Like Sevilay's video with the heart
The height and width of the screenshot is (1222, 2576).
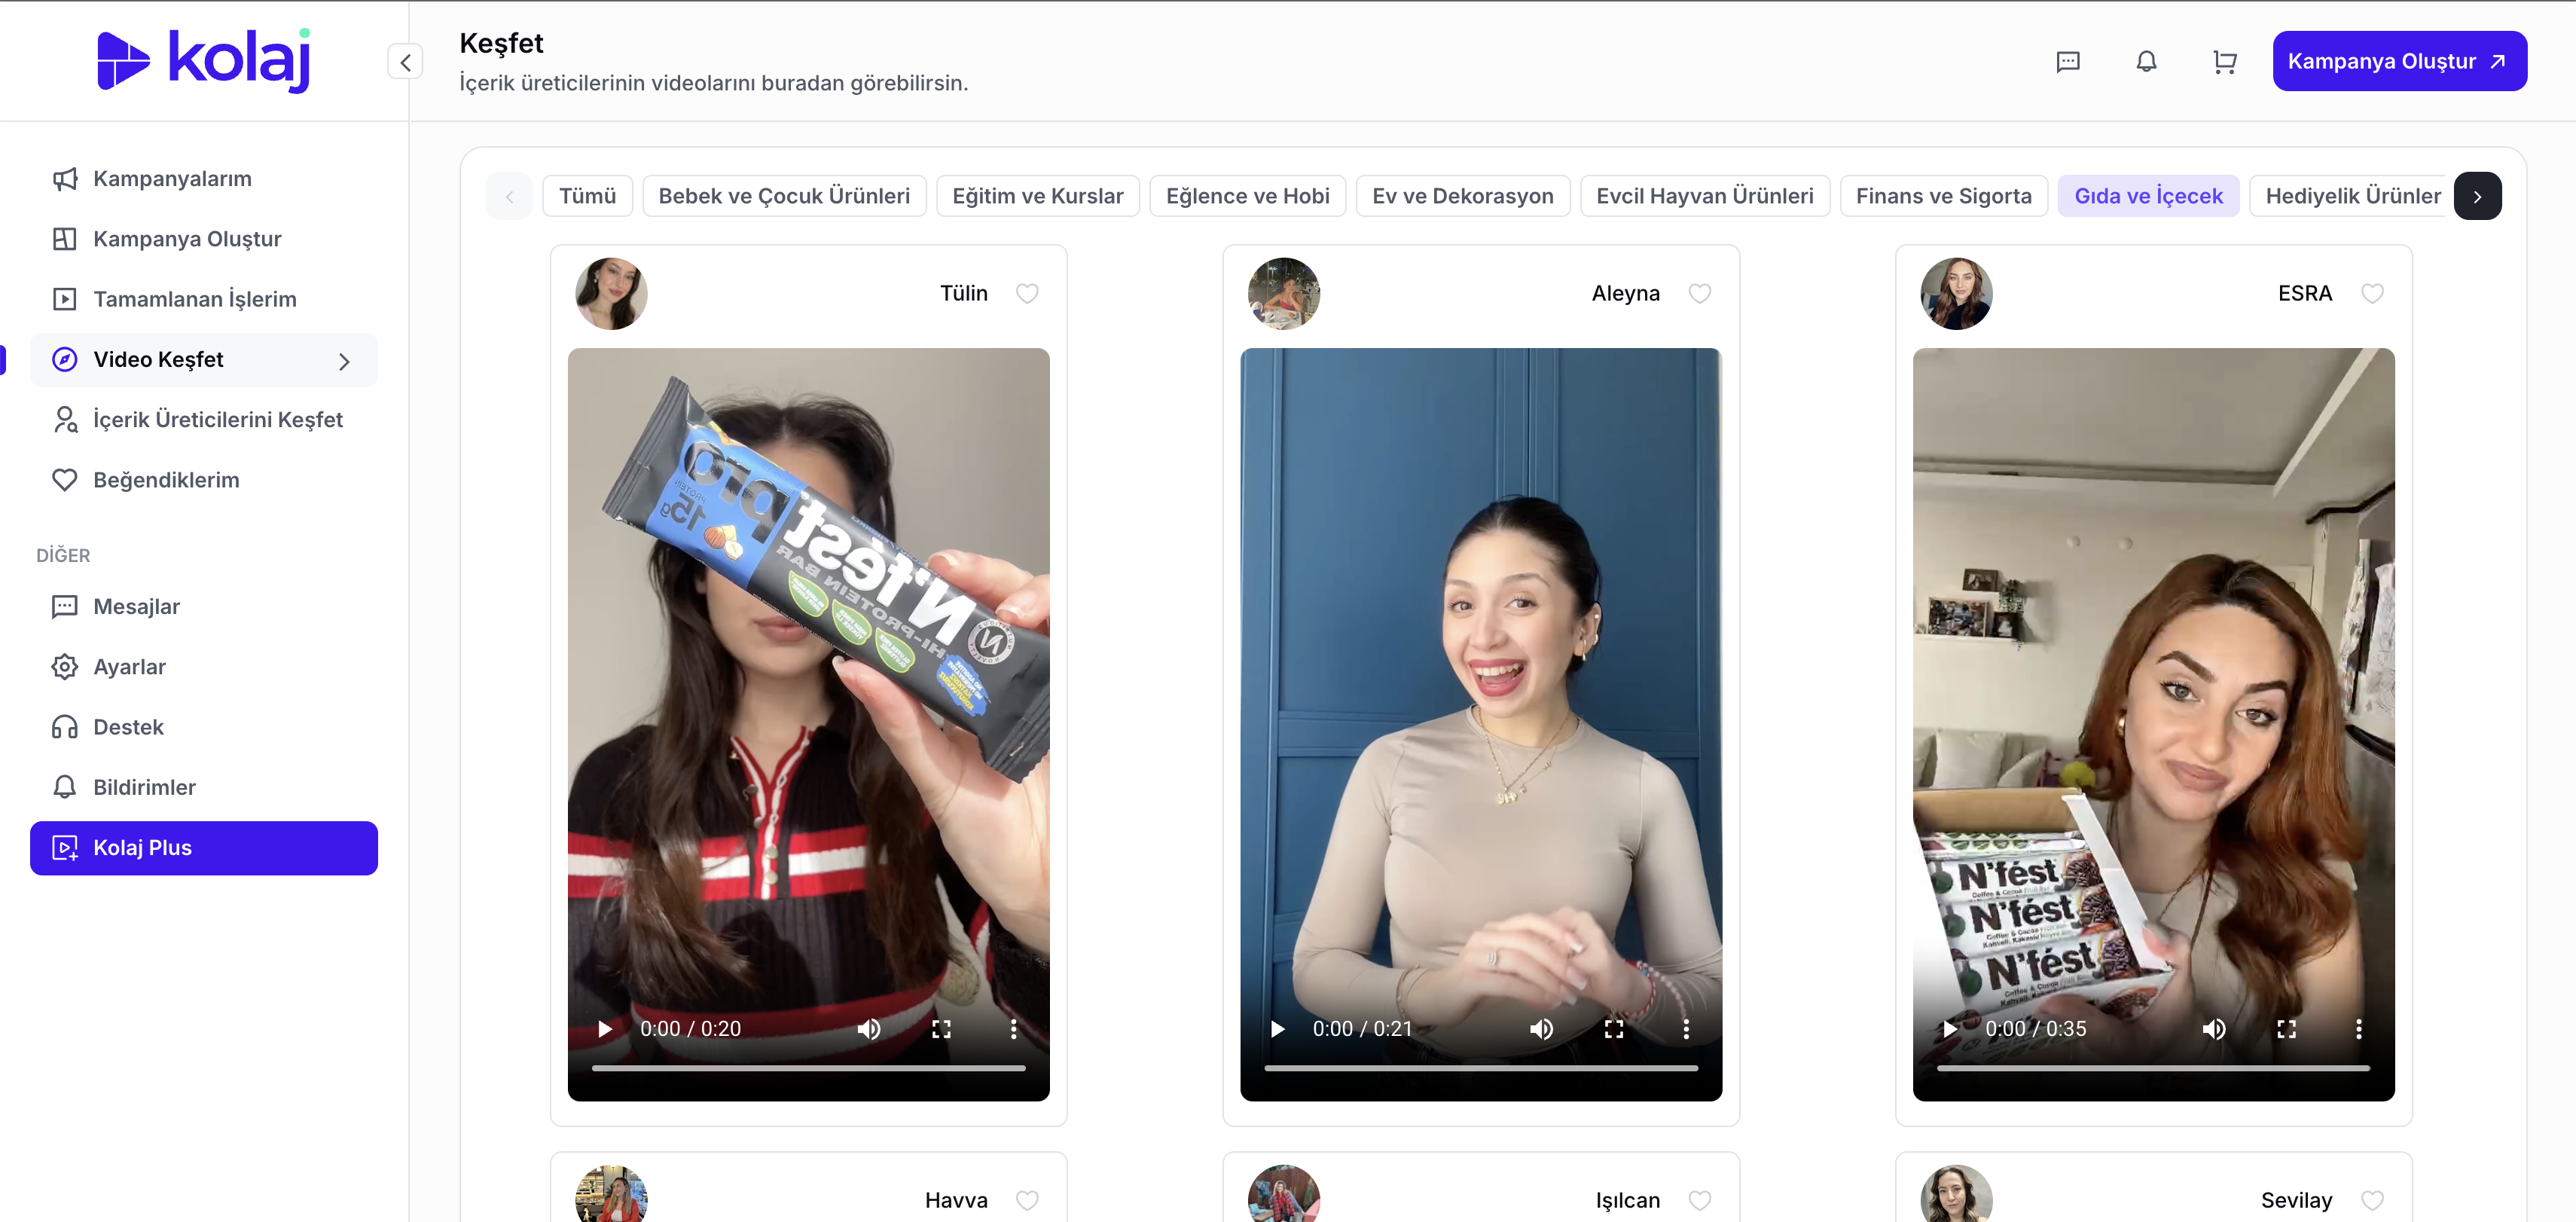click(2372, 1200)
